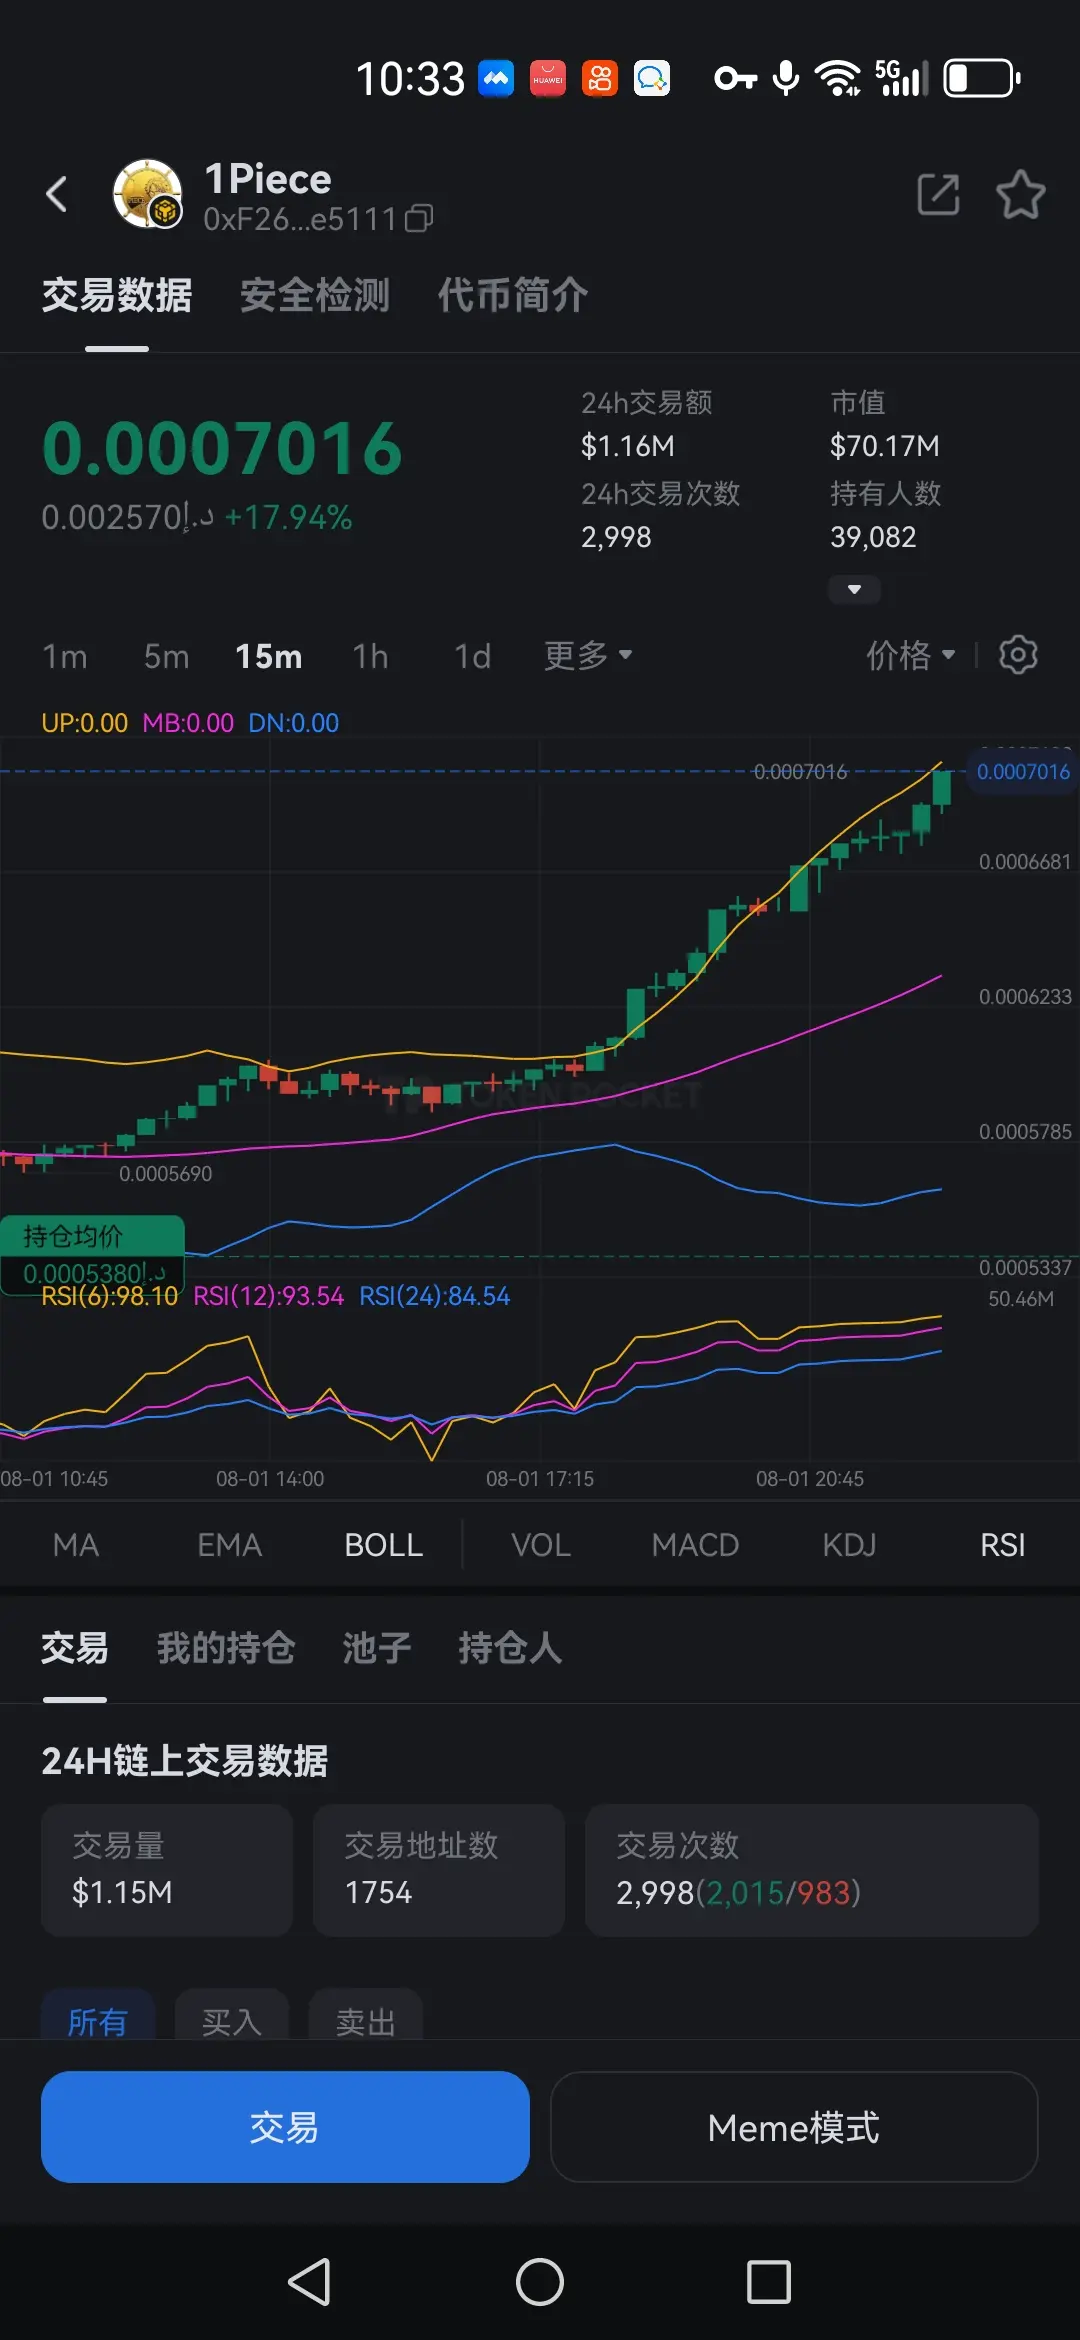Switch to 安全检测 tab
The width and height of the screenshot is (1080, 2340).
pyautogui.click(x=315, y=295)
